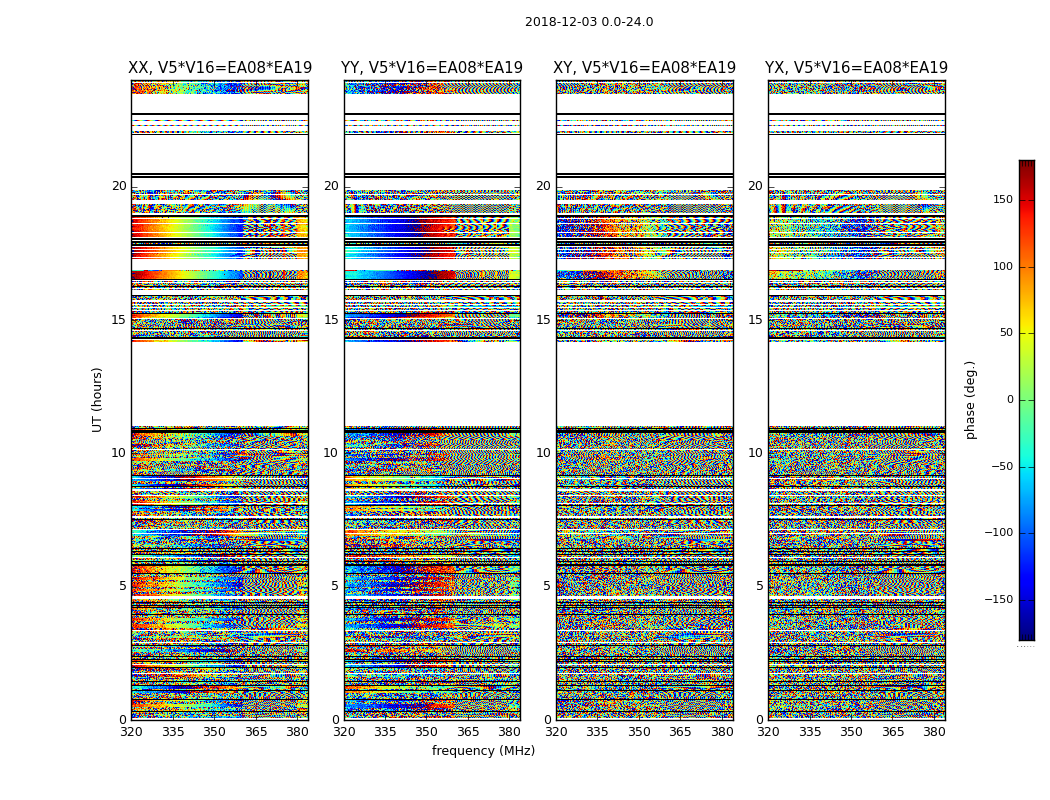Click the YY panel y-axis tick 10
Screen dimensions: 1050x800
[x=331, y=453]
